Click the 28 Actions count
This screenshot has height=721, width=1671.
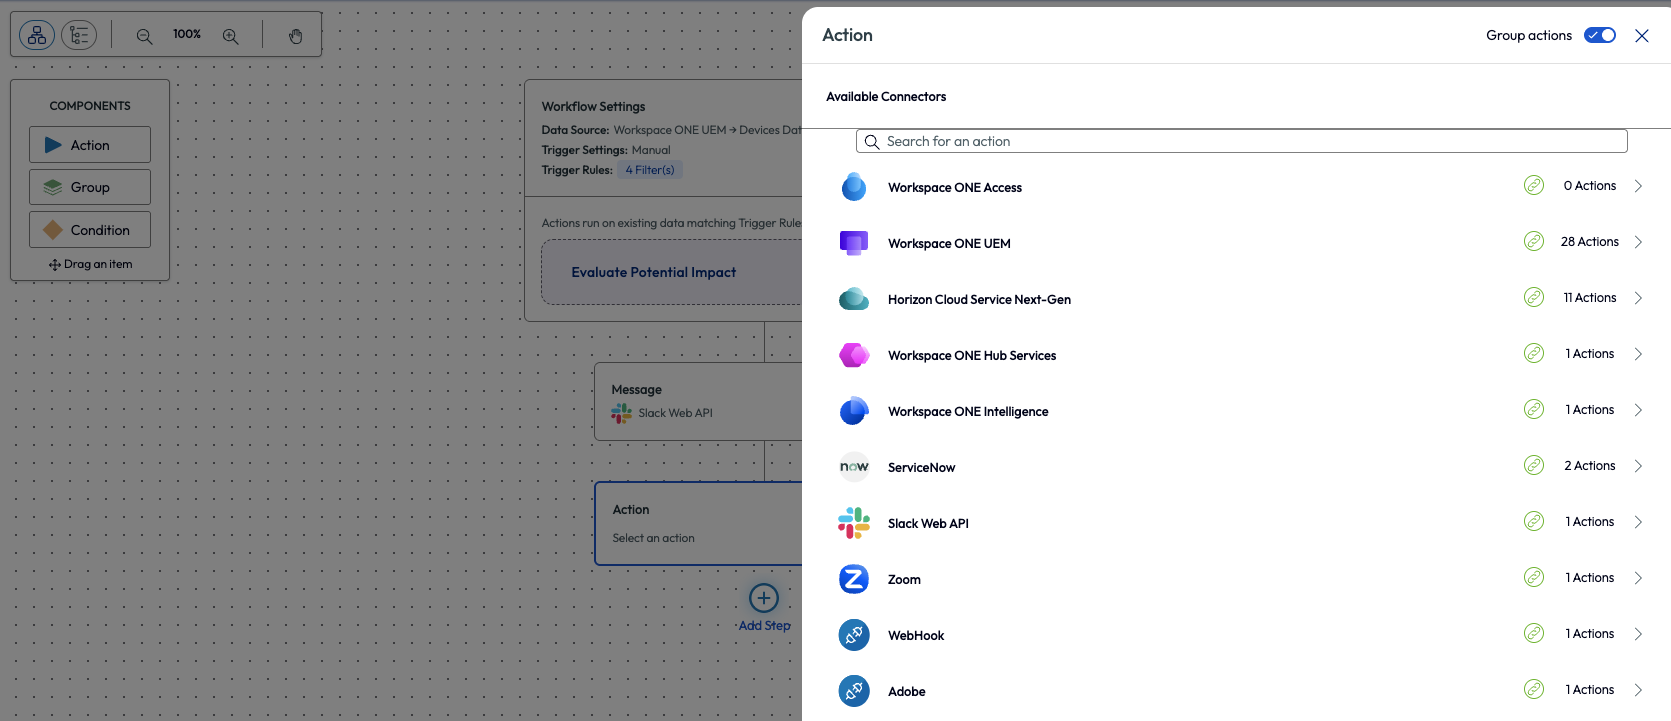(x=1590, y=242)
